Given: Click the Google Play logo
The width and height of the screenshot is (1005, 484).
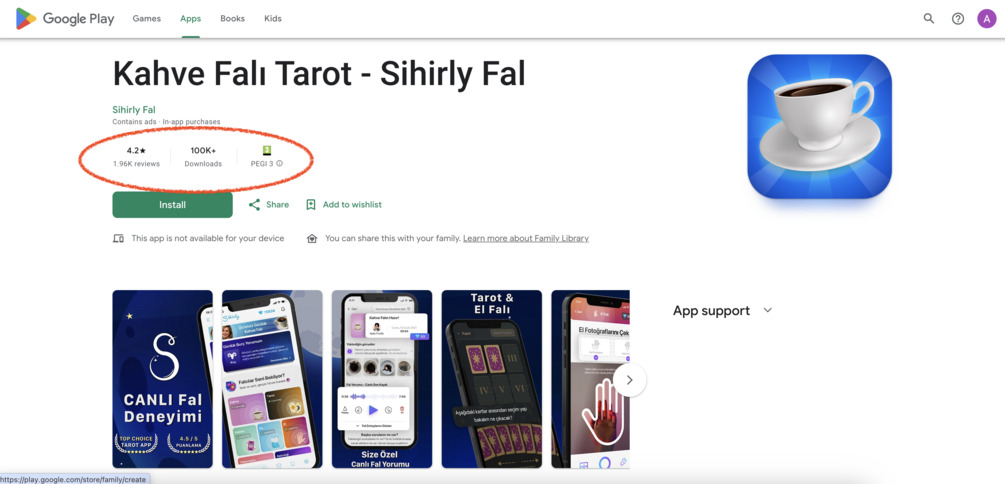Looking at the screenshot, I should [65, 19].
